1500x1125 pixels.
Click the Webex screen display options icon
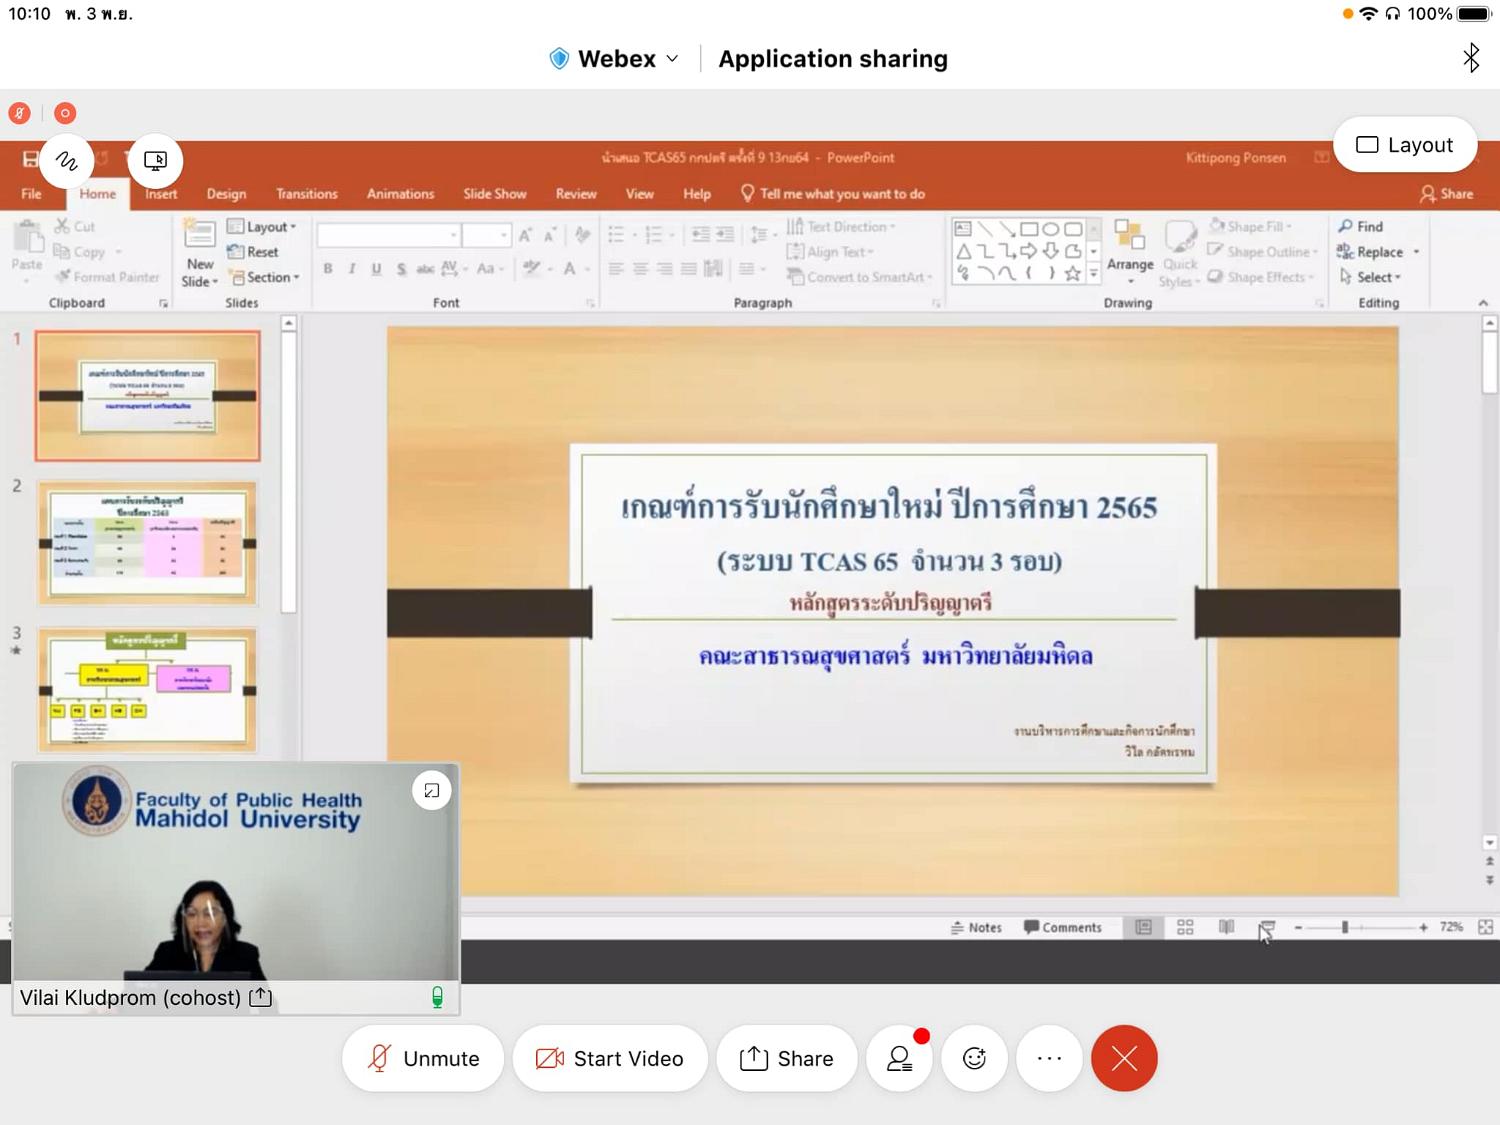pyautogui.click(x=156, y=160)
